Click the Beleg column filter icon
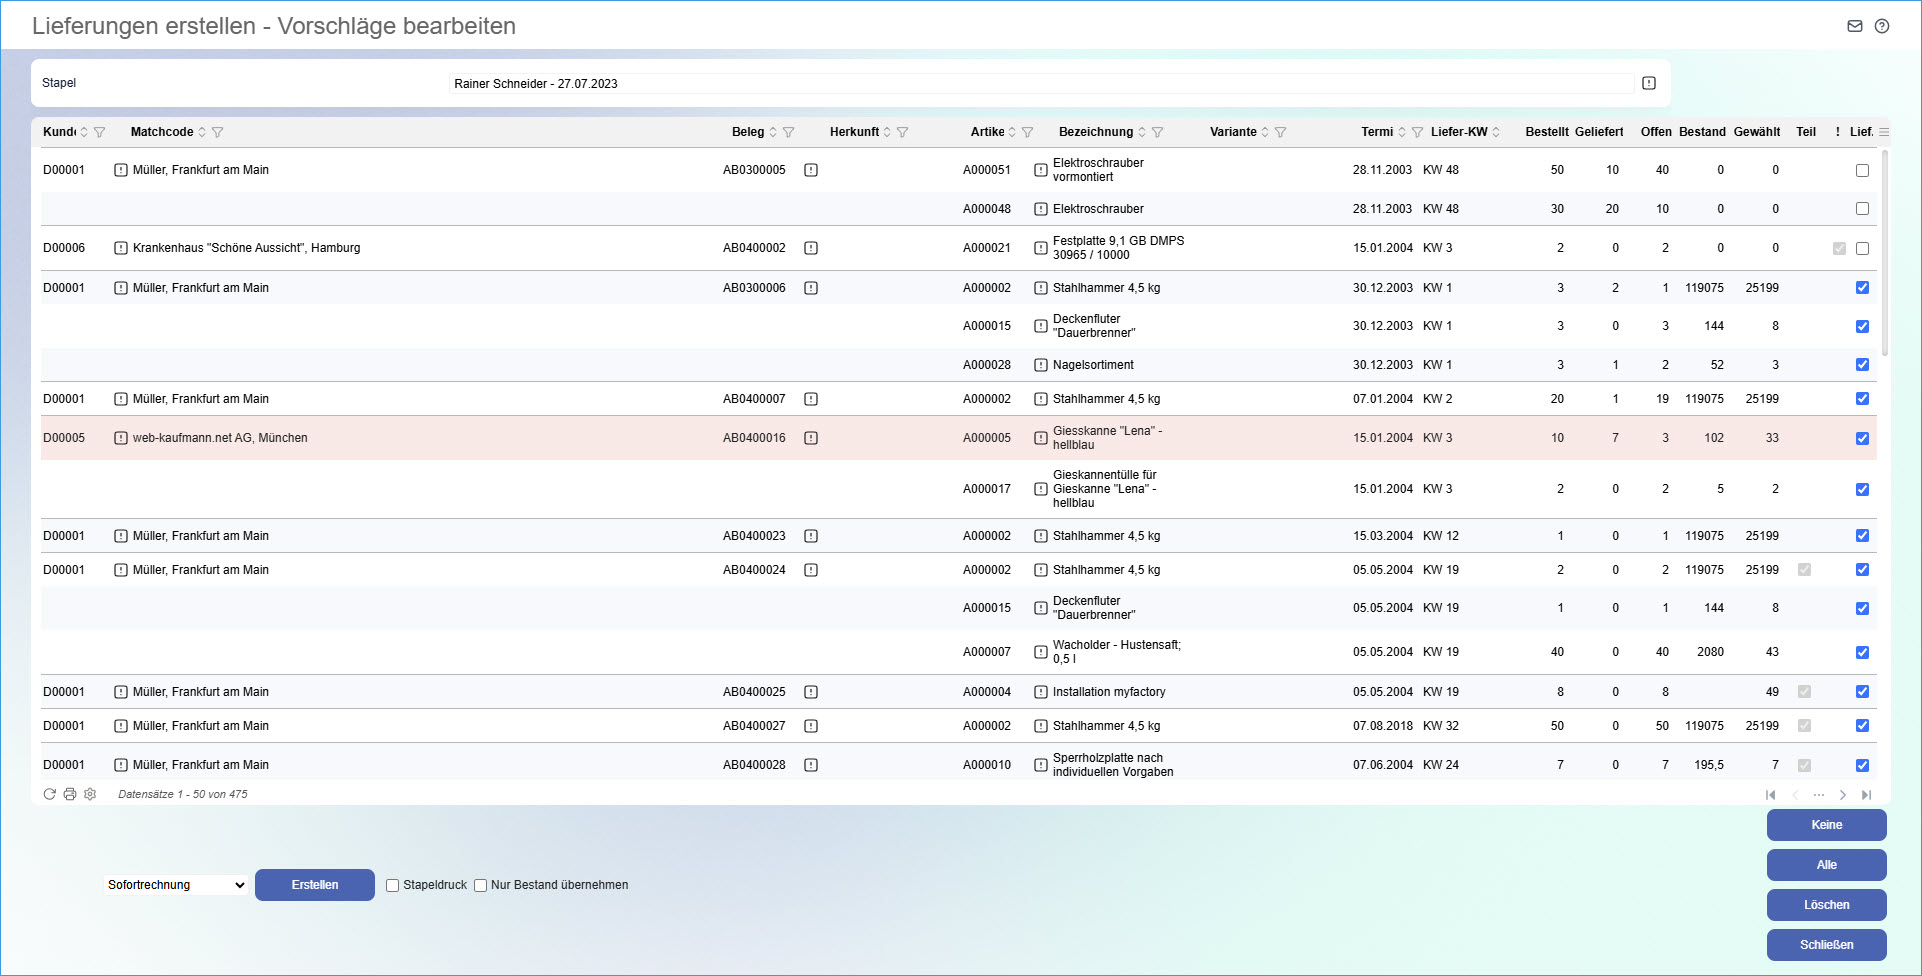Screen dimensions: 1922x976 (789, 132)
